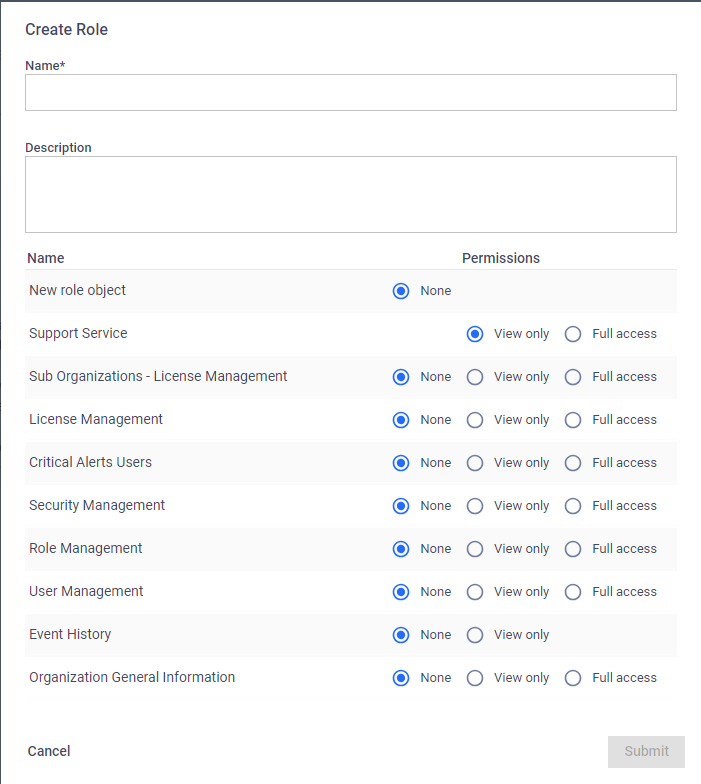Cancel the Create Role dialog

[x=49, y=751]
